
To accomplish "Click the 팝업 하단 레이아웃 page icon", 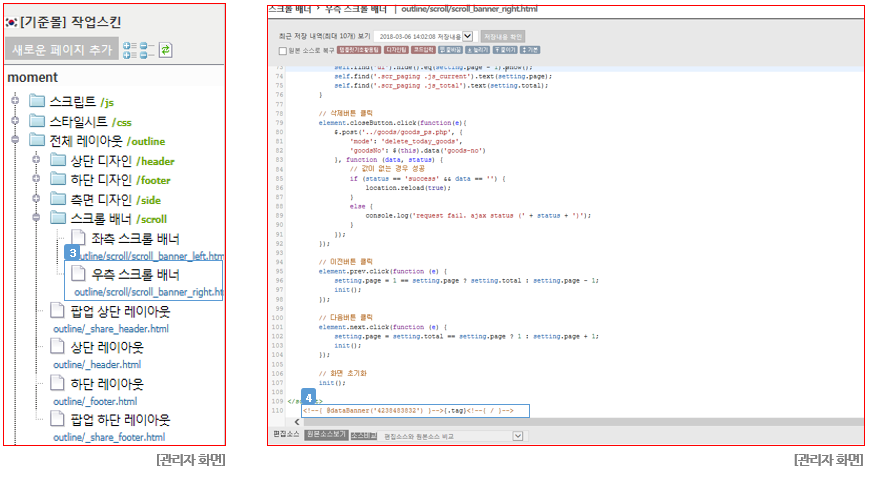I will pyautogui.click(x=57, y=418).
